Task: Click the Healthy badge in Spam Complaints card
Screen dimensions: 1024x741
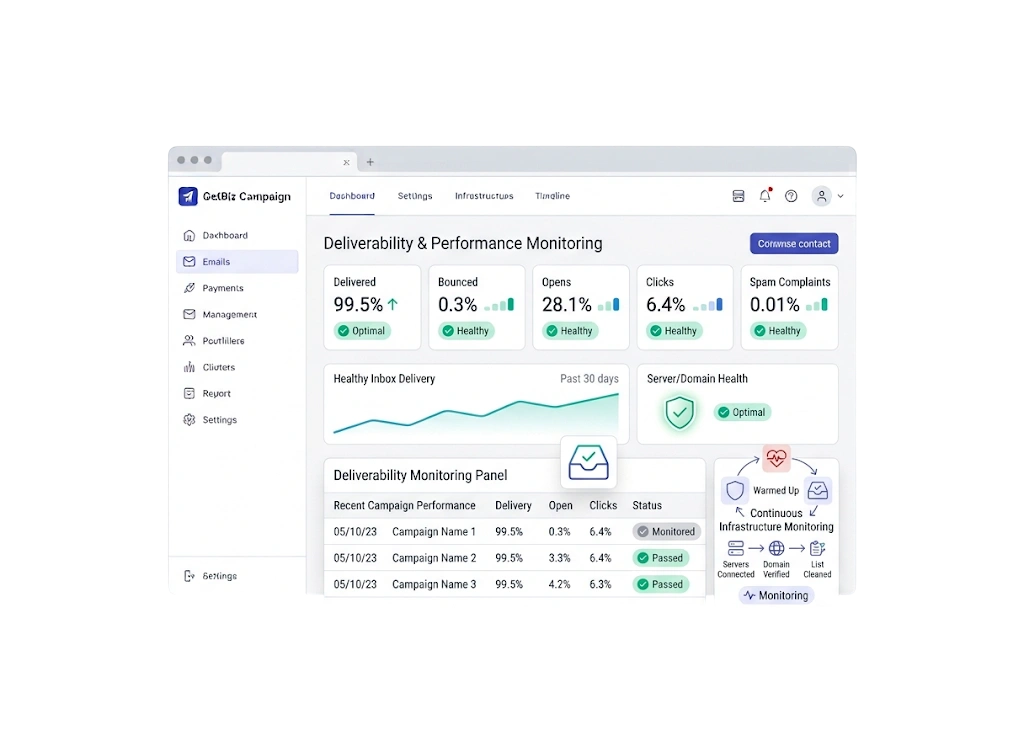Action: [778, 331]
